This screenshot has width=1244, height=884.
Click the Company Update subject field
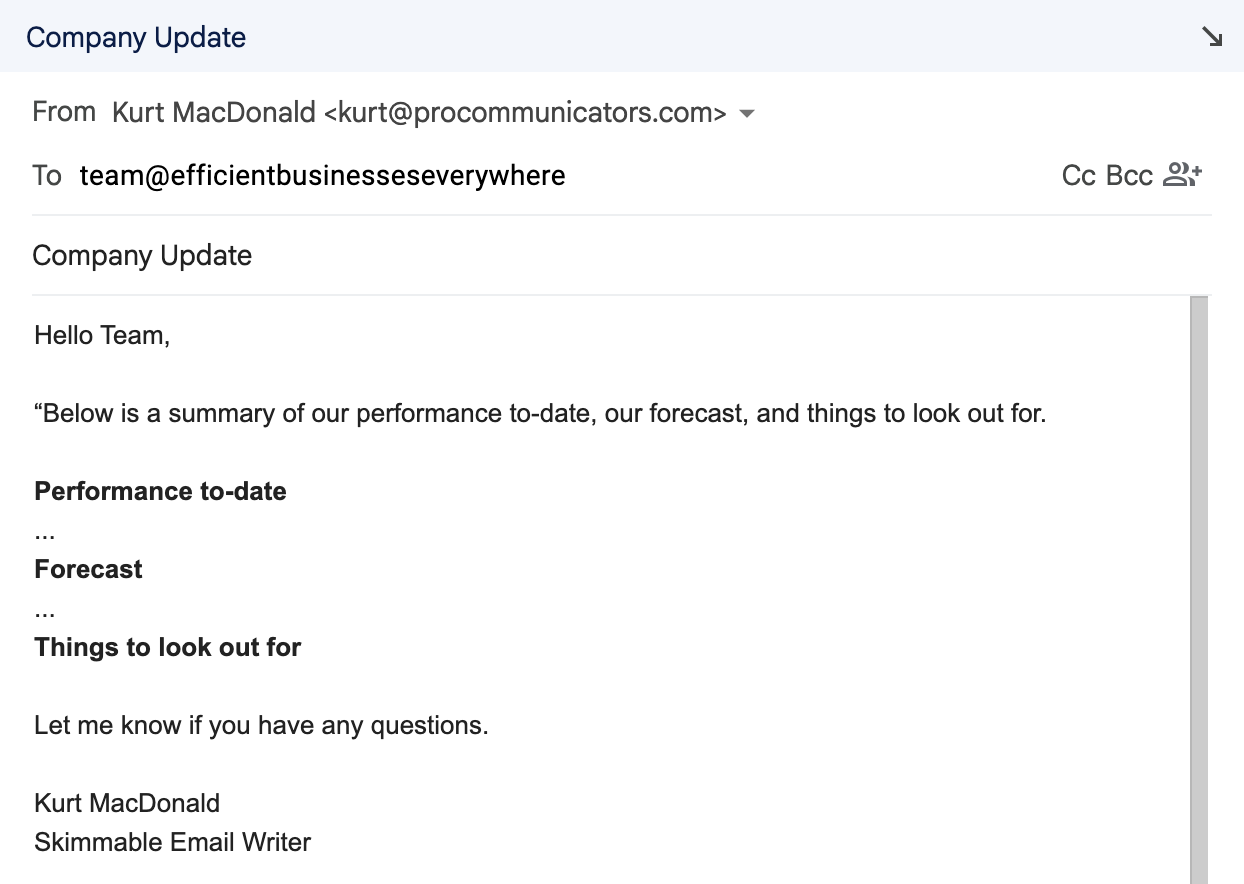tap(142, 256)
